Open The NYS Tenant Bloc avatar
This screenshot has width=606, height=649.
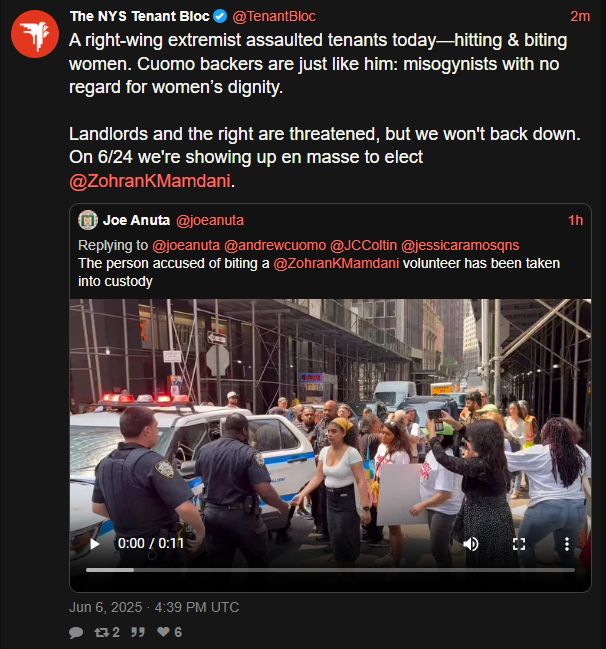coord(35,34)
